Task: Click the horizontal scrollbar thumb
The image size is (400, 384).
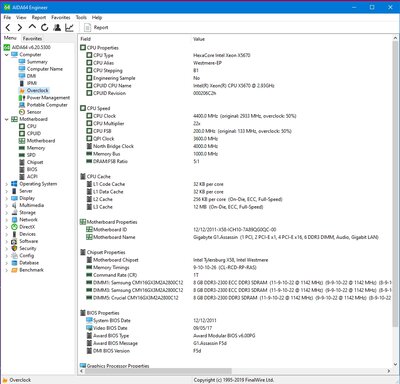Action: click(x=158, y=371)
